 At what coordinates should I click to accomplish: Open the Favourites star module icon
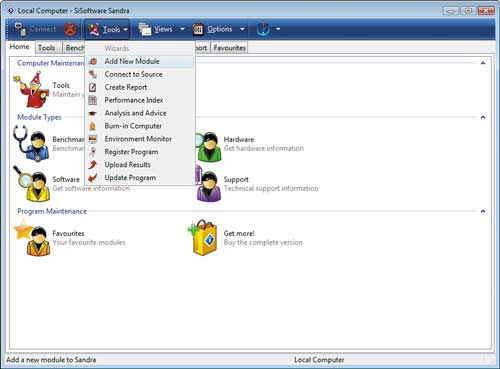[32, 238]
